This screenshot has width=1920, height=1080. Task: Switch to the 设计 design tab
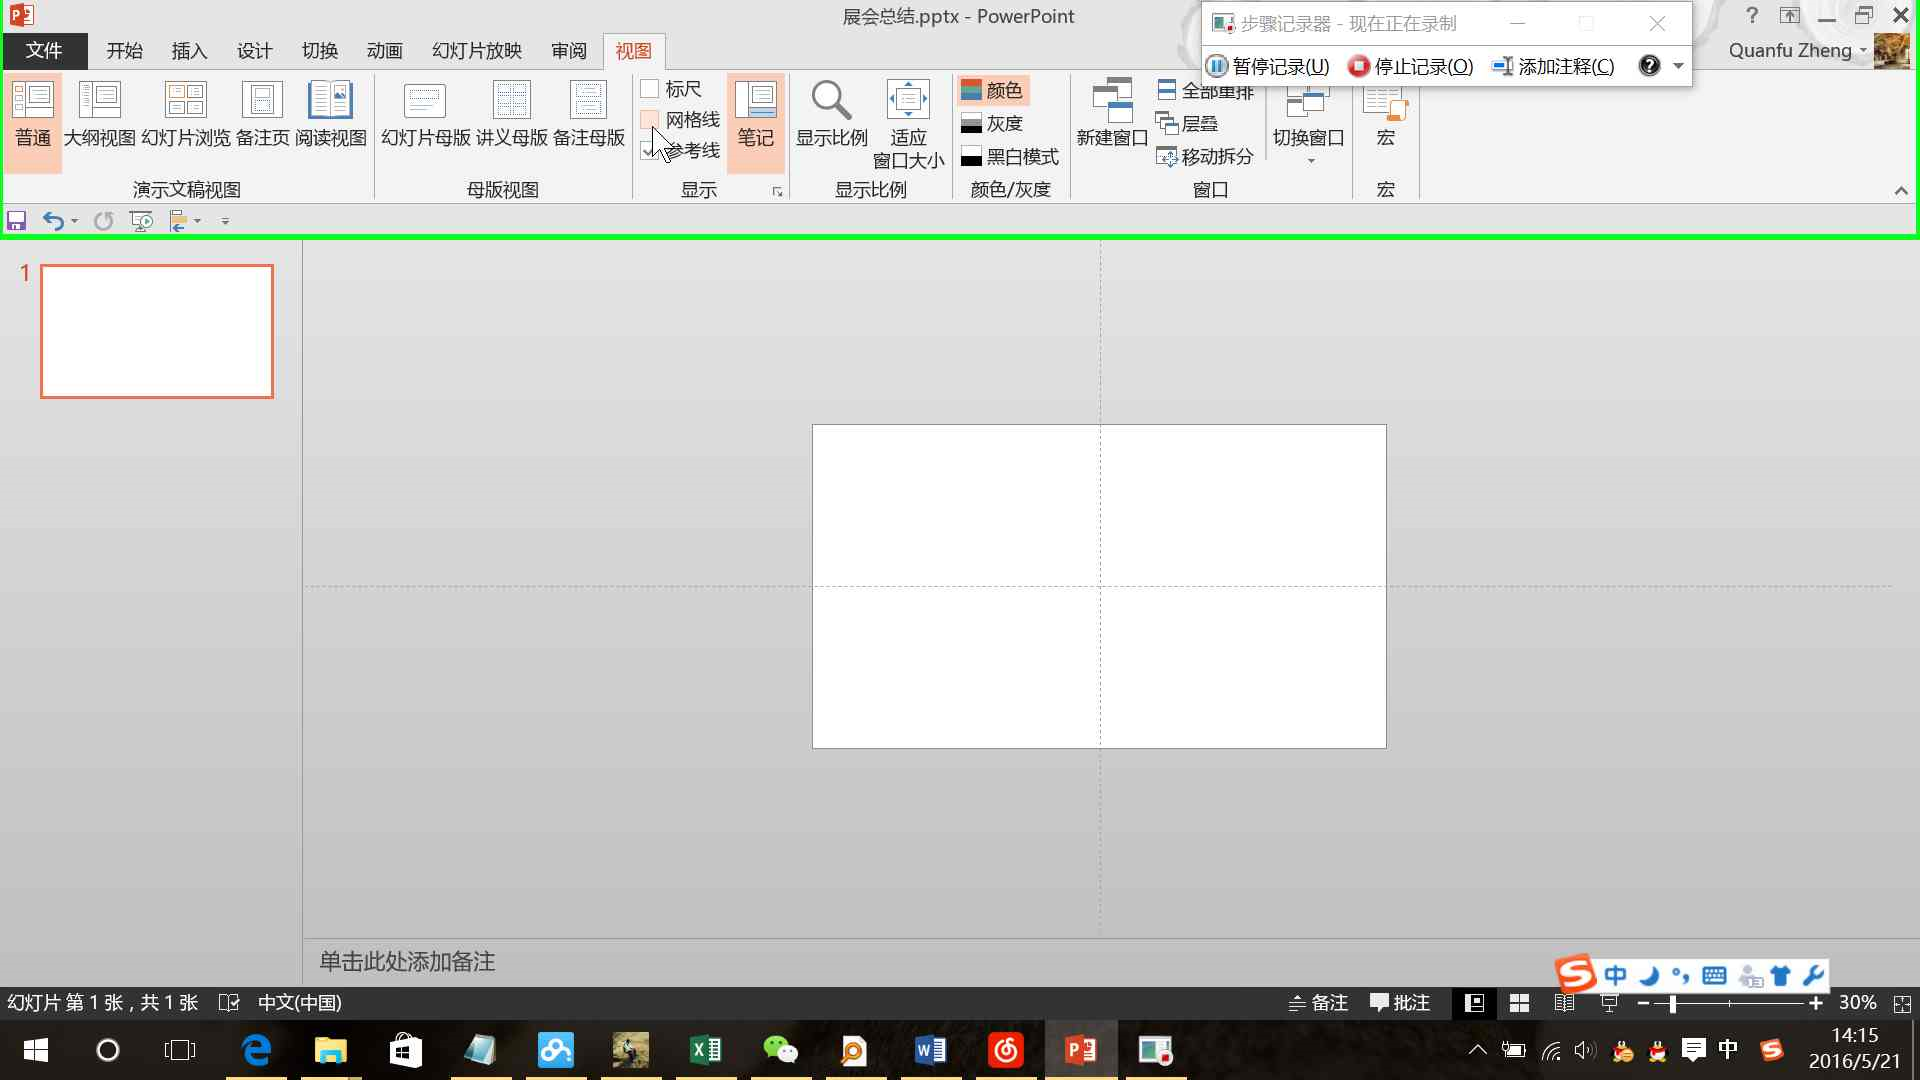pos(254,51)
